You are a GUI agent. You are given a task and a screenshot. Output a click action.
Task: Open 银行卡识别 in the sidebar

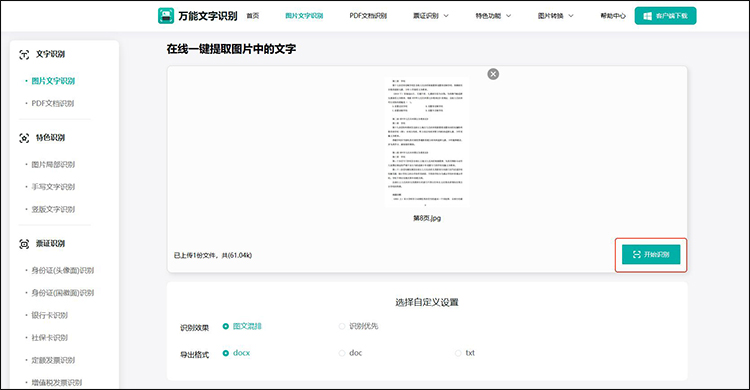tap(50, 315)
